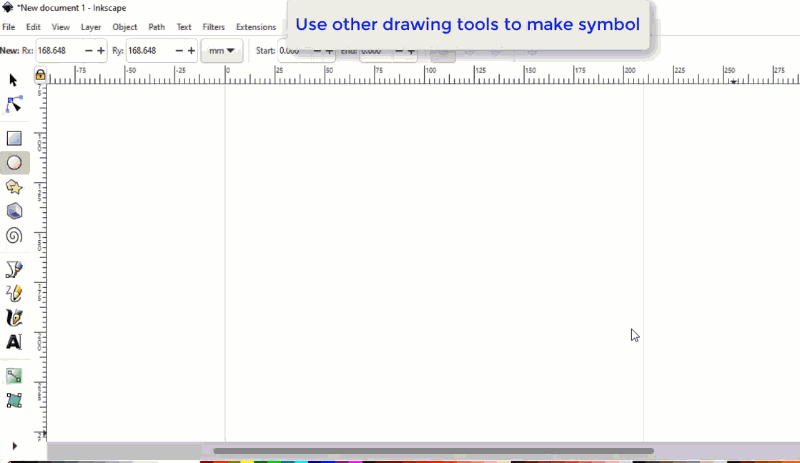Open the Edit menu

[33, 27]
